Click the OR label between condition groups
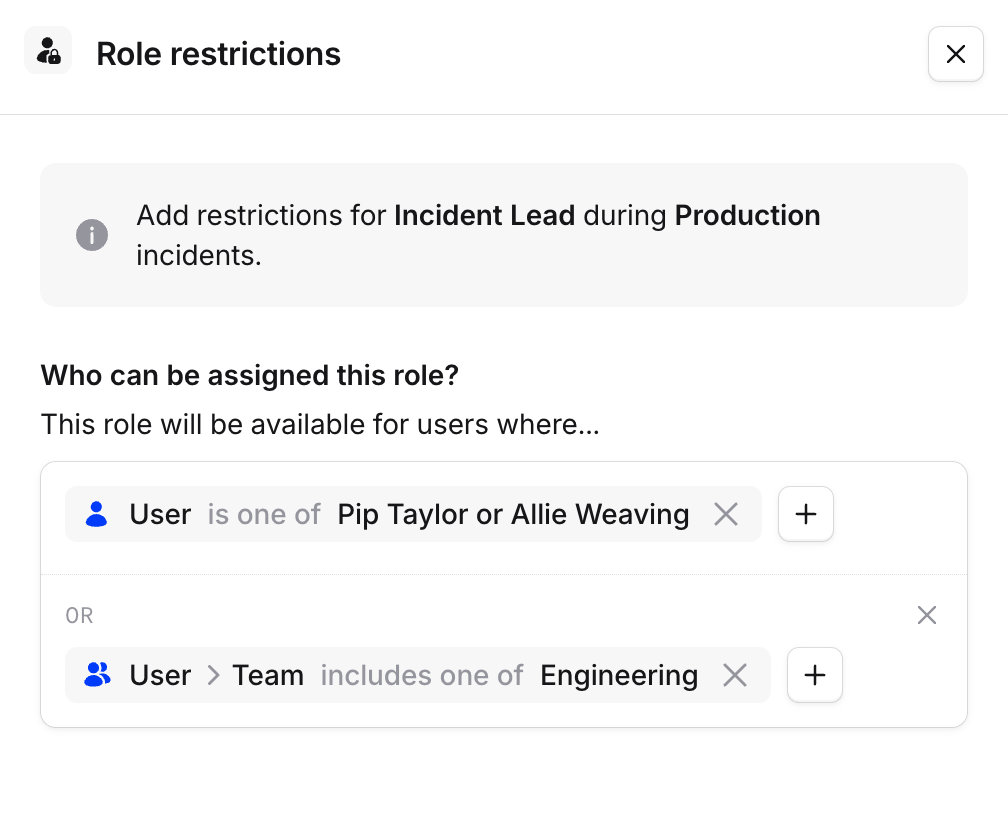1008x826 pixels. [79, 615]
